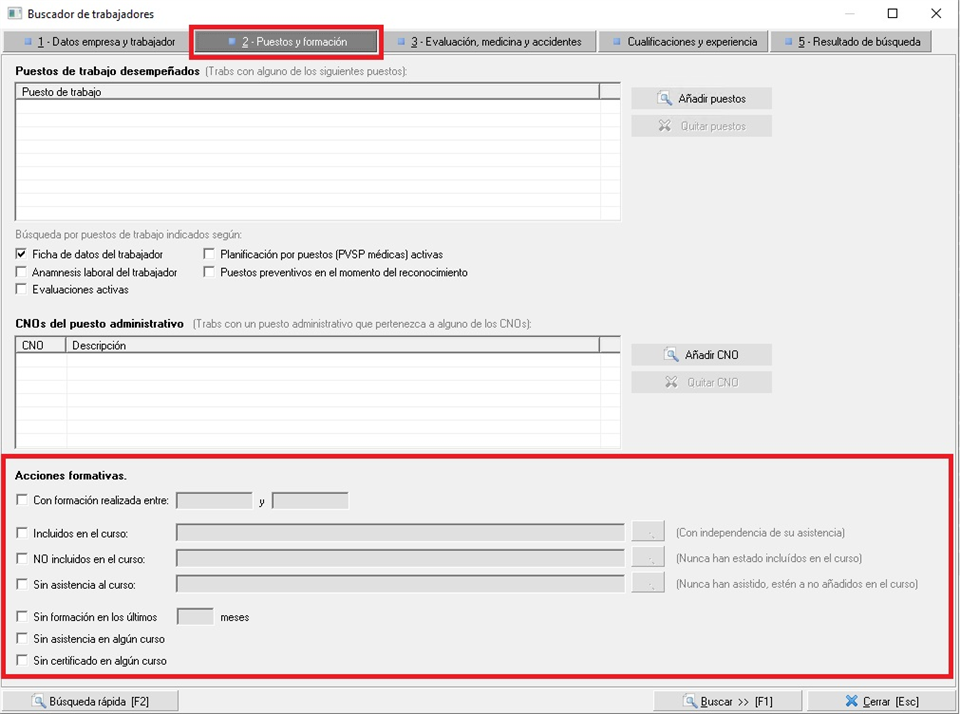Click the X icon on Quitar CNO
The height and width of the screenshot is (714, 960).
click(x=671, y=383)
